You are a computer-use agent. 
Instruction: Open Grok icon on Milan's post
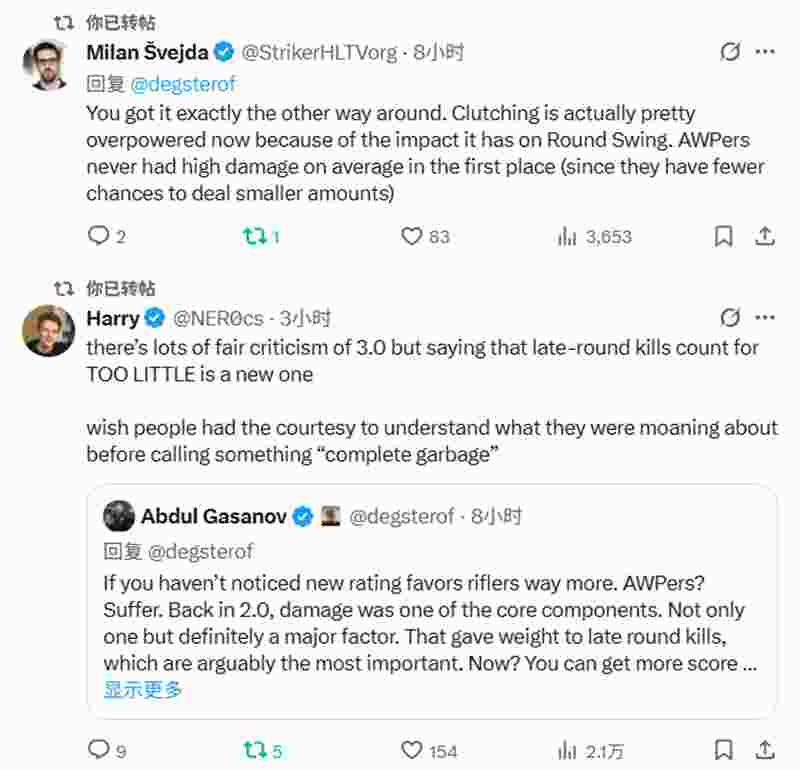pos(729,52)
